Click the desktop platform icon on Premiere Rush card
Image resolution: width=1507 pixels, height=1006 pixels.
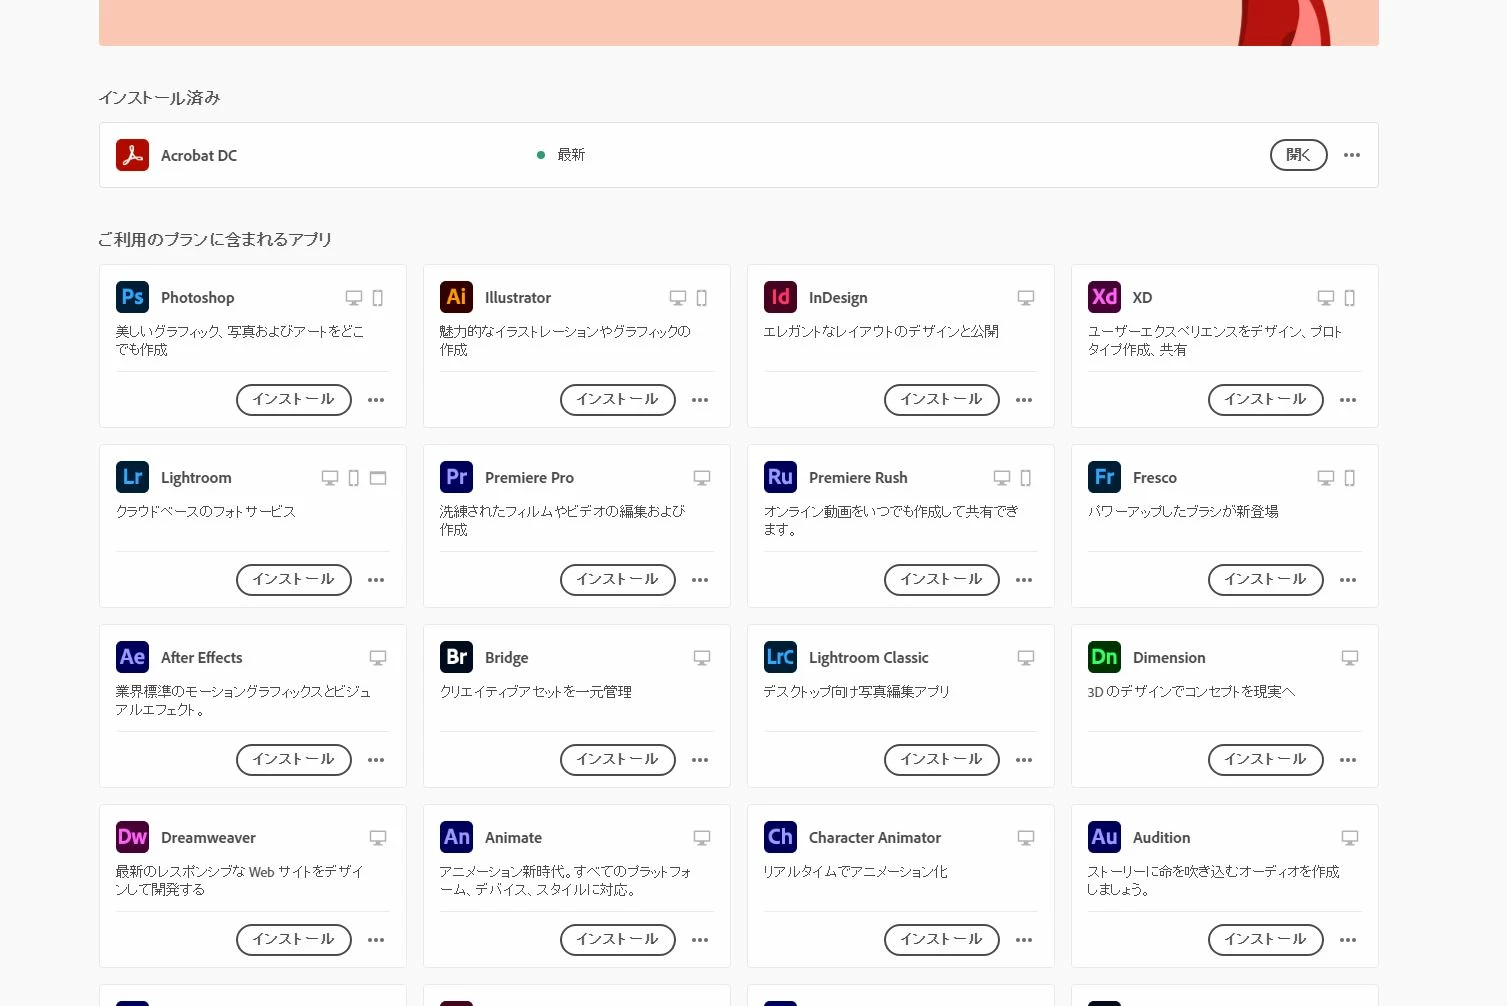click(1002, 478)
